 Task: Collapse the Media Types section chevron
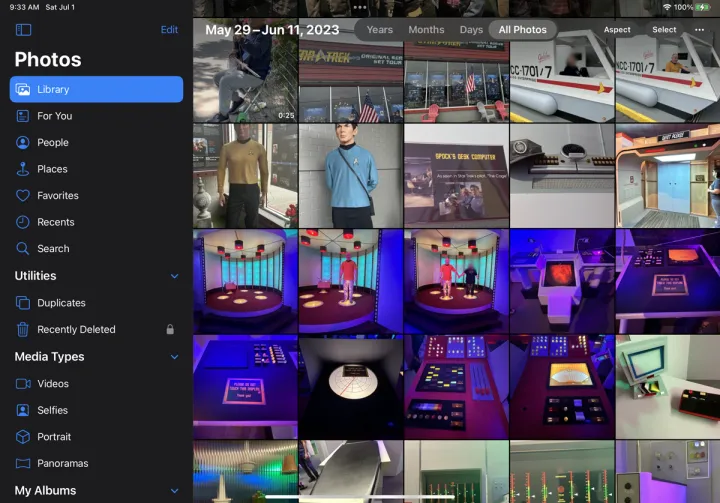(174, 357)
